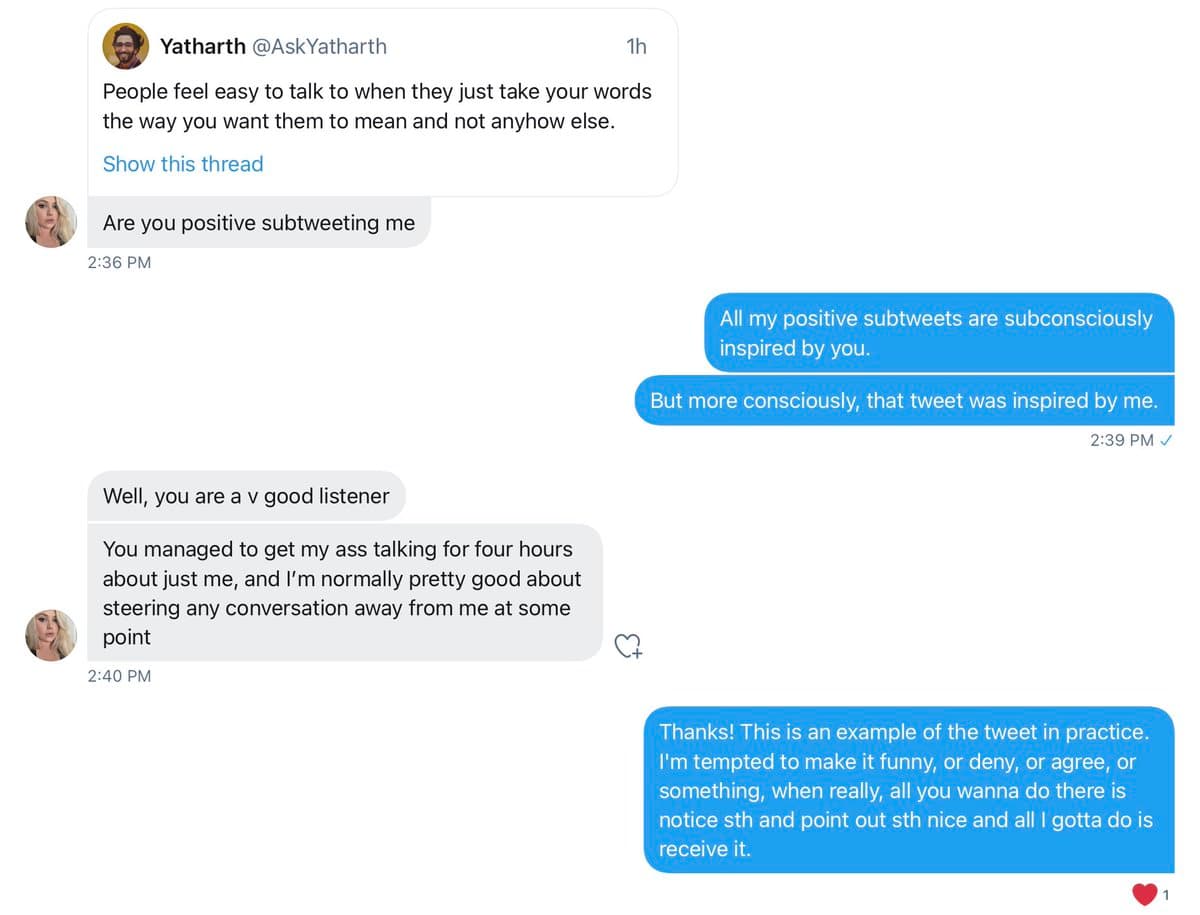Click the 2:36 PM timestamp

(120, 263)
